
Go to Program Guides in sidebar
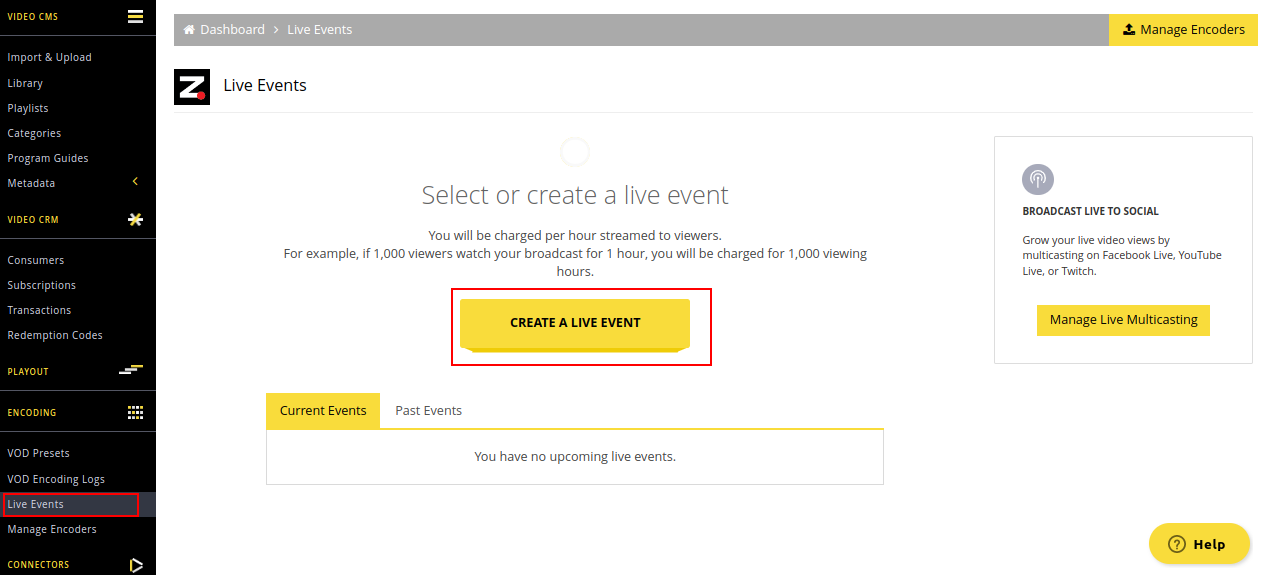48,158
